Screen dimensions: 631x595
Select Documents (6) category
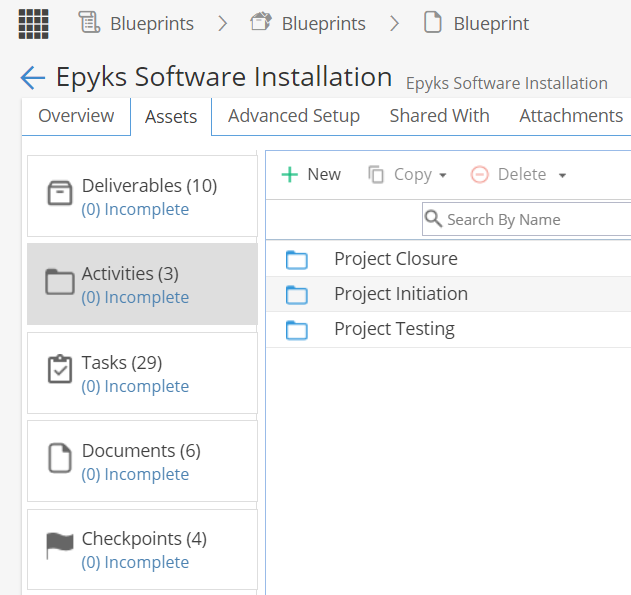tap(142, 461)
